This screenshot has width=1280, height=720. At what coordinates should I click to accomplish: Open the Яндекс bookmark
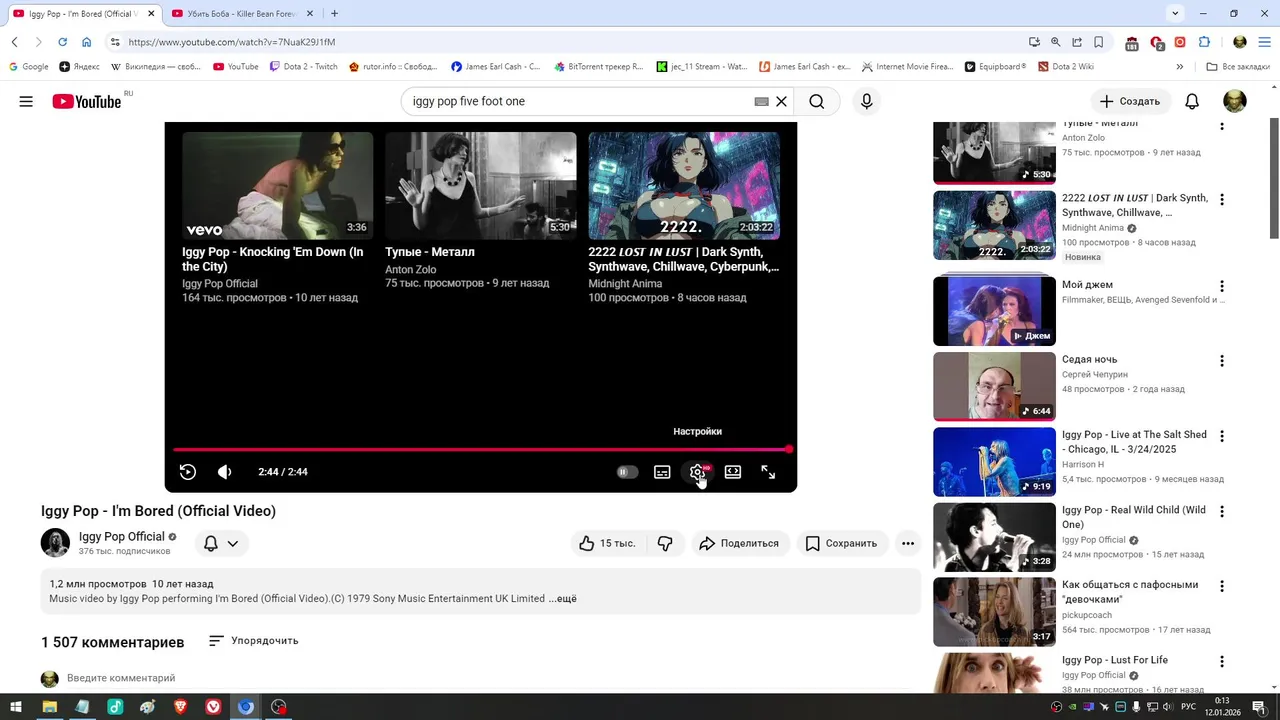point(80,67)
